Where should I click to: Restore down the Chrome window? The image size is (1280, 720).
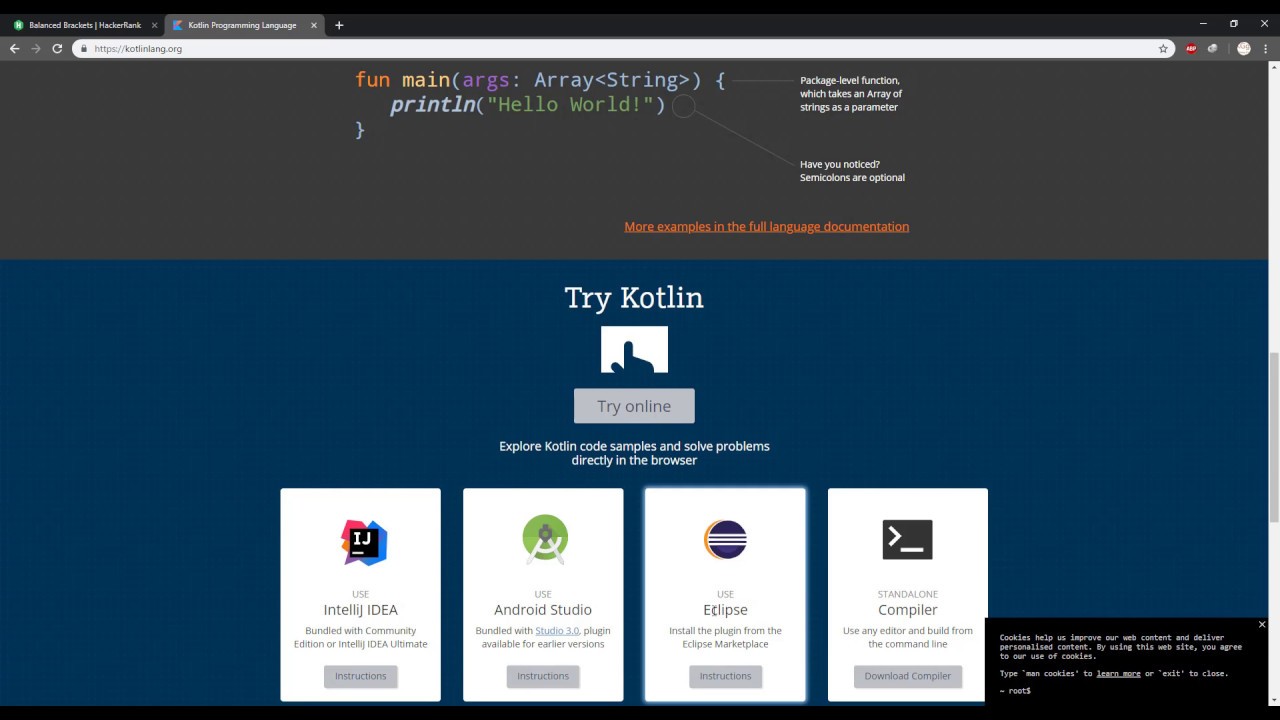(x=1234, y=23)
